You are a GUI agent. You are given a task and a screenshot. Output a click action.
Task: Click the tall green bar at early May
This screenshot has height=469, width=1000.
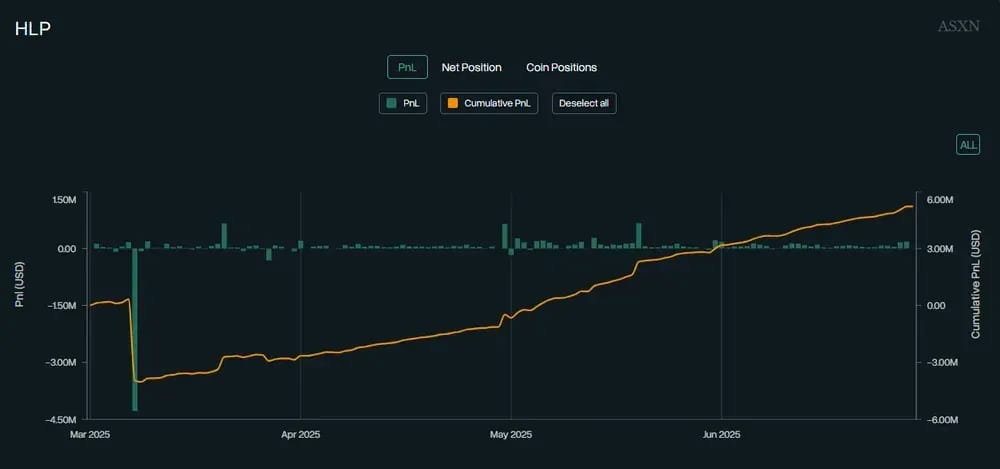point(505,236)
